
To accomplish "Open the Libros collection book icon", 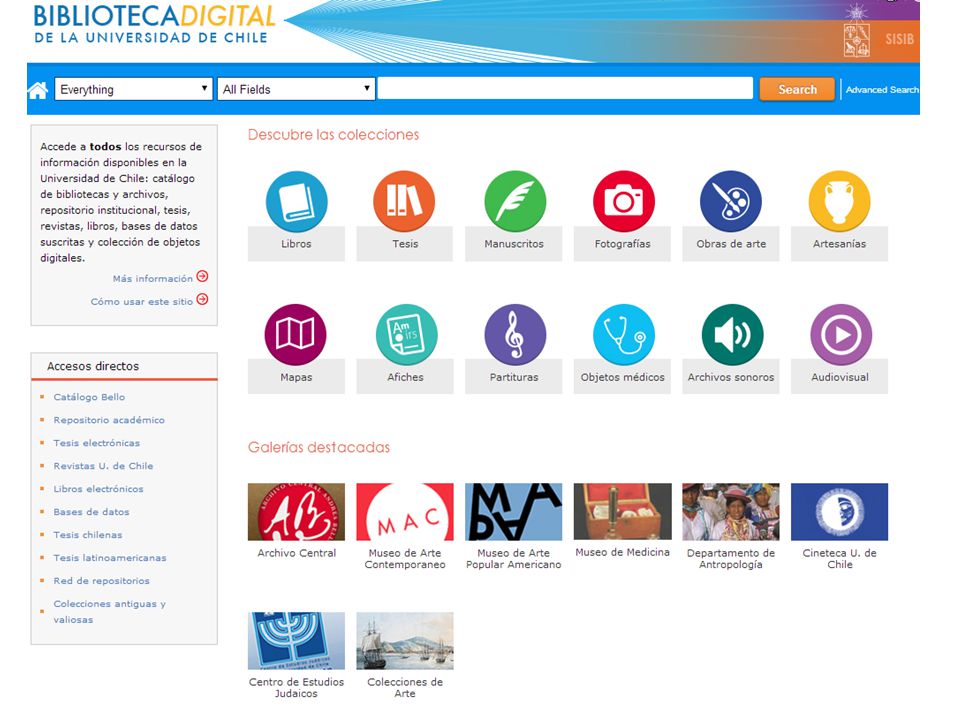I will pos(296,201).
